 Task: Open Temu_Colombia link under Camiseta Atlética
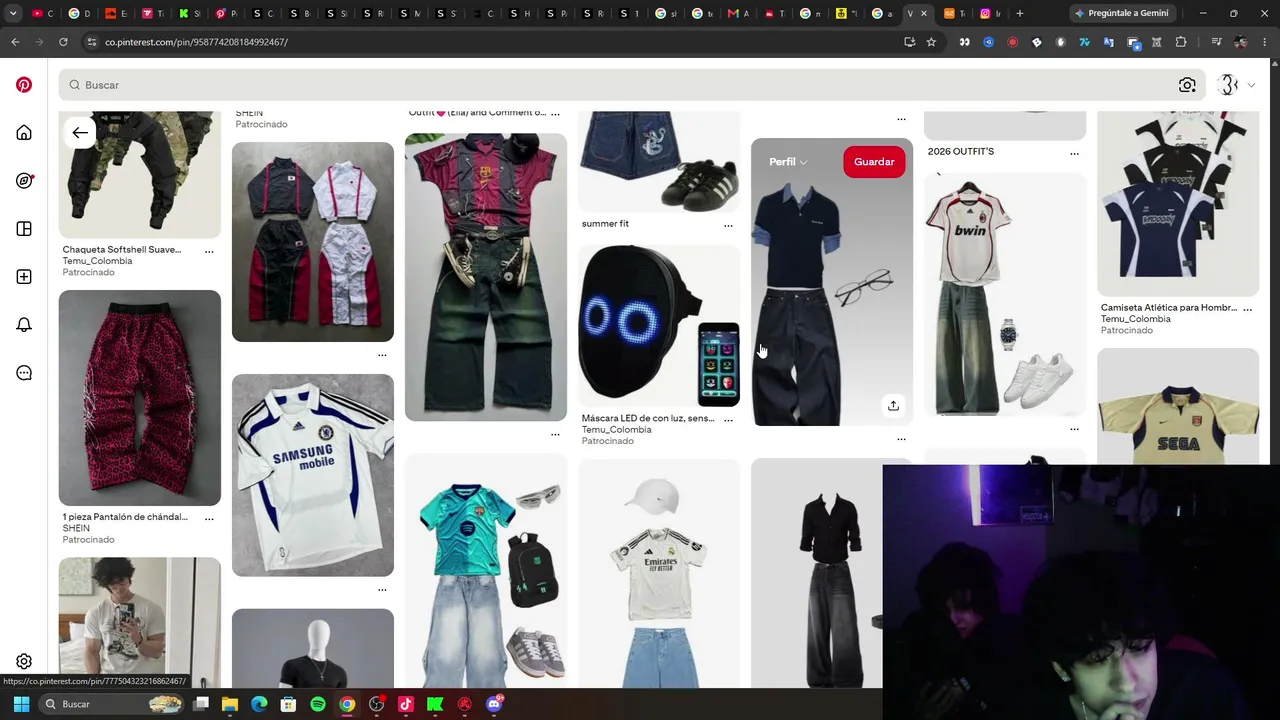point(1136,319)
